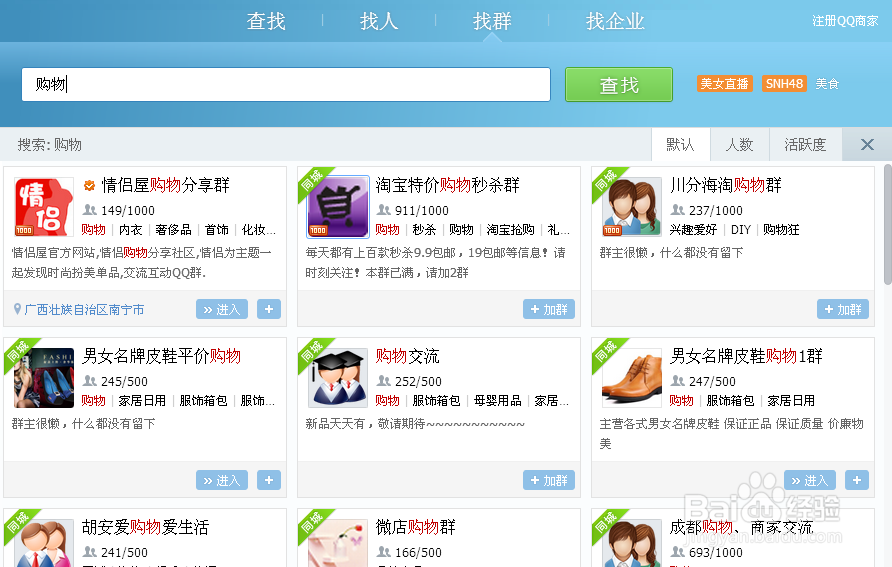Select the 找群 tab
The height and width of the screenshot is (567, 892).
(492, 21)
